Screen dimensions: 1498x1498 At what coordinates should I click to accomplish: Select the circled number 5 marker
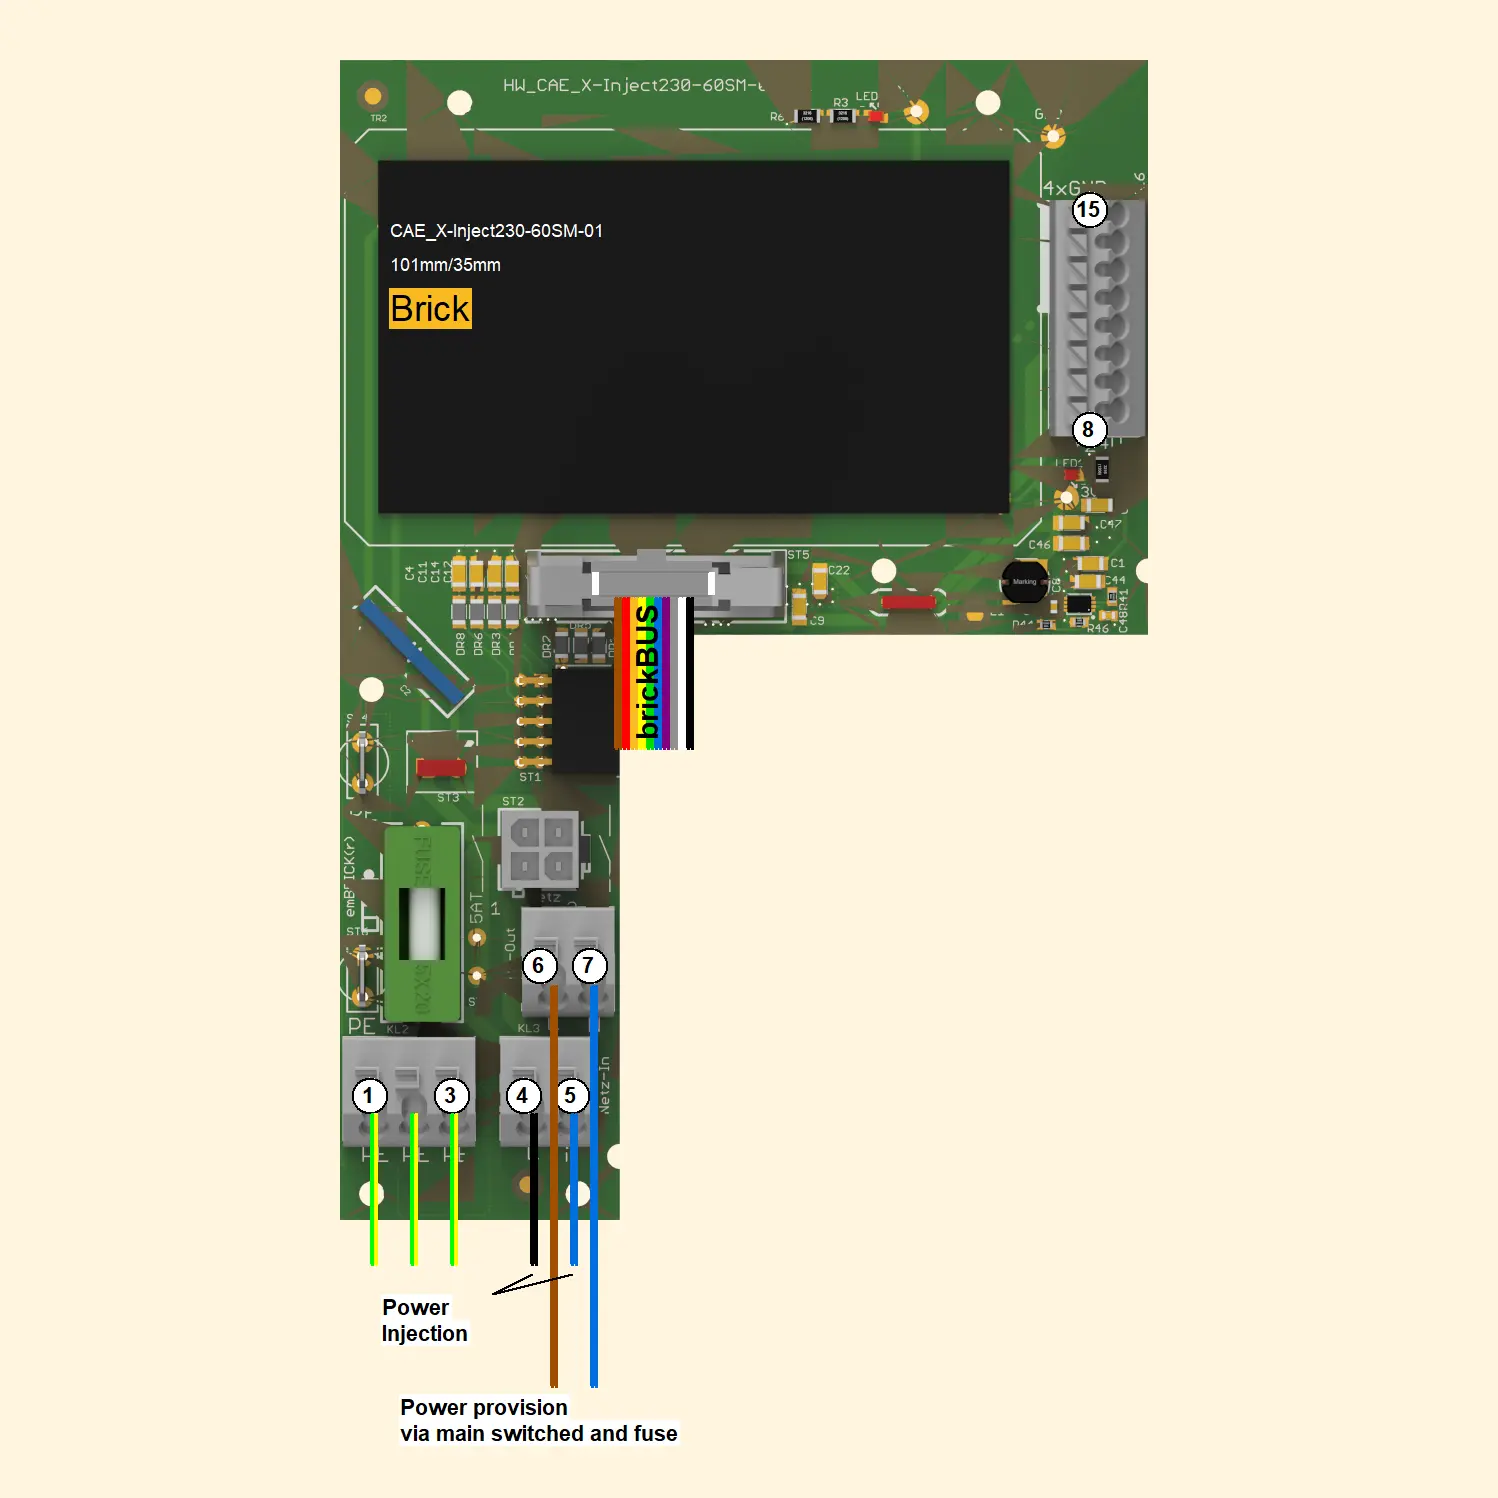click(570, 1096)
